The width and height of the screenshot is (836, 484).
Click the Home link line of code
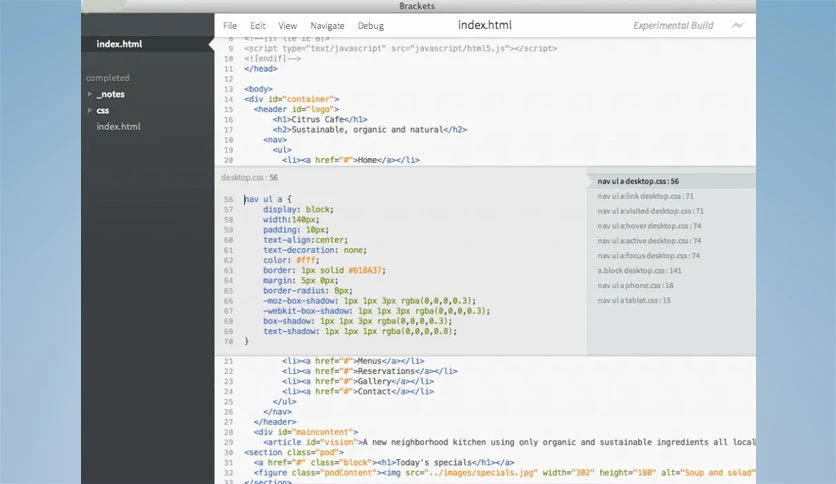[351, 160]
